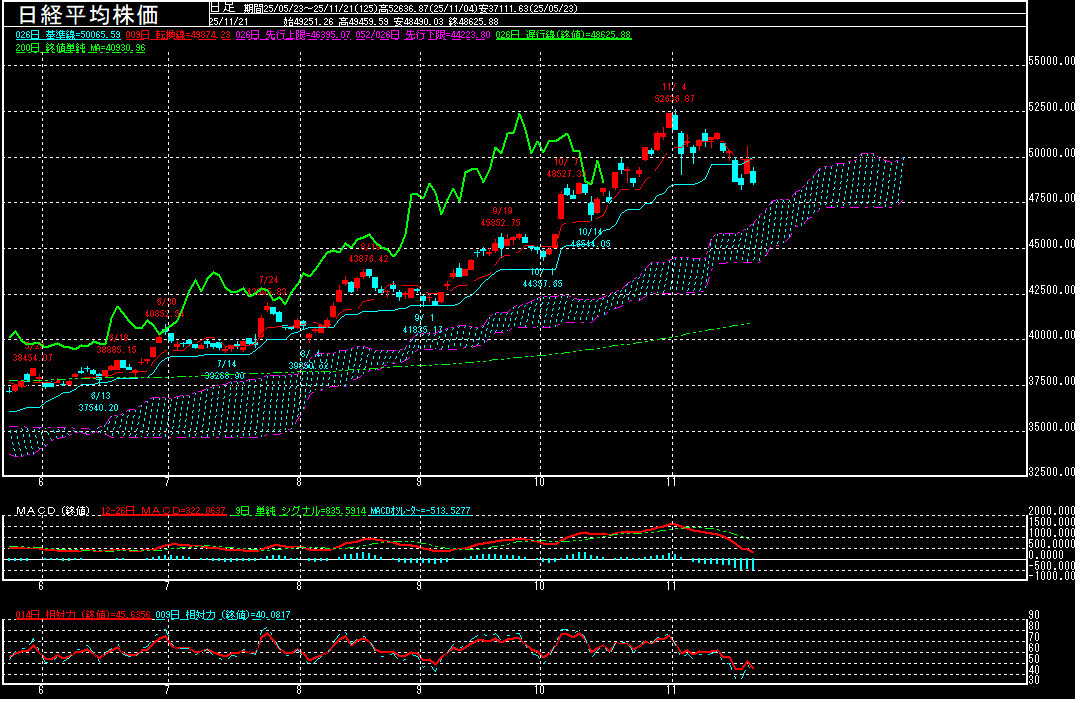Viewport: 1080px width, 703px height.
Task: Click the 先行下限 legend entry
Action: tap(422, 34)
